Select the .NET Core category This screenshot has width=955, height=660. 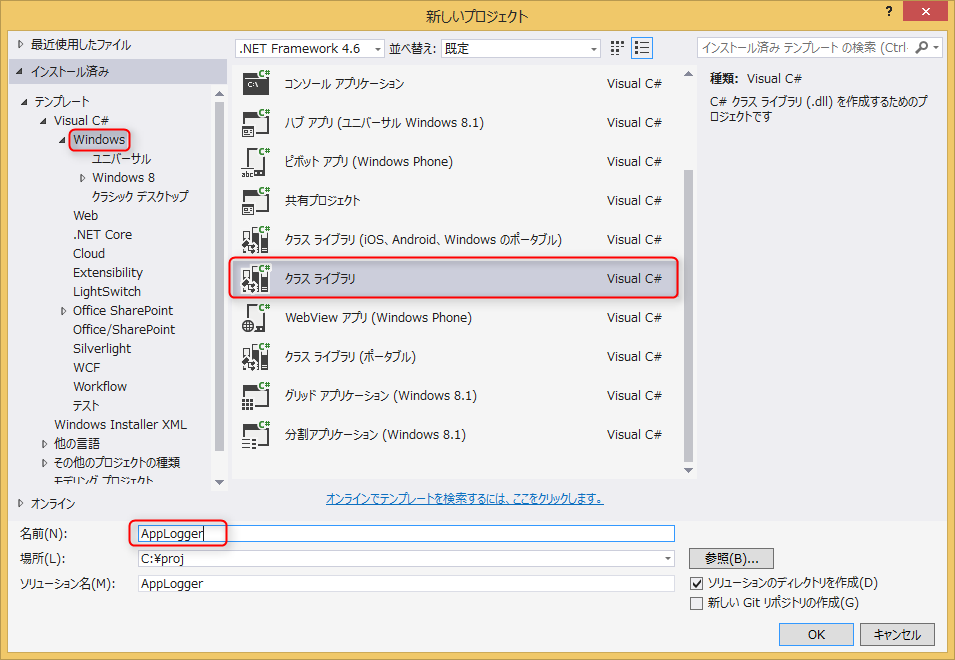click(x=102, y=234)
